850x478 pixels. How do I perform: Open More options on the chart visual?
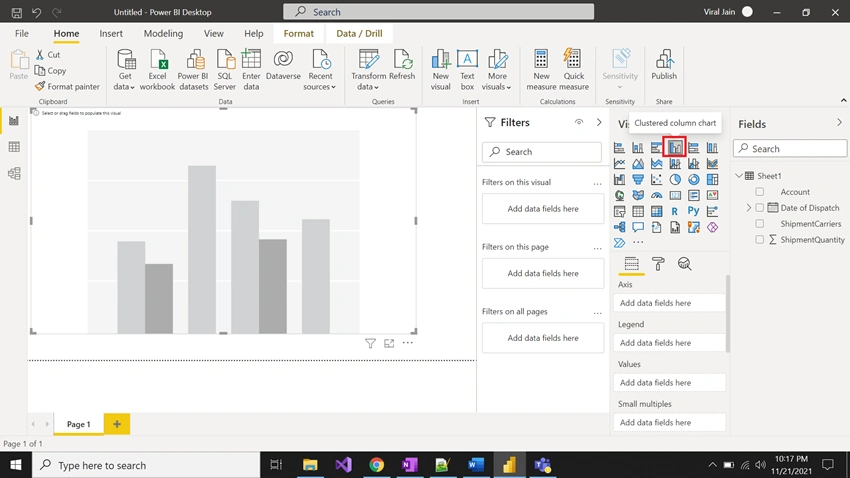click(x=408, y=343)
